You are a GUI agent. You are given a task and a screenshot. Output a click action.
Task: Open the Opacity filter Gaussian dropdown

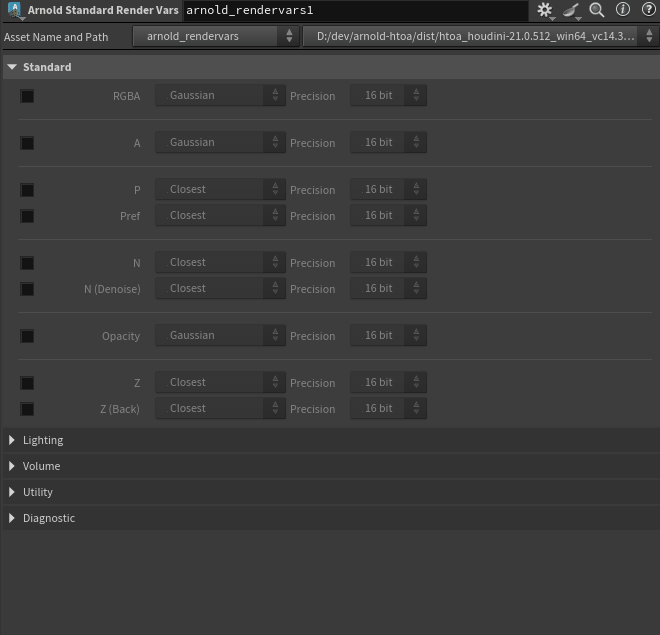point(221,335)
